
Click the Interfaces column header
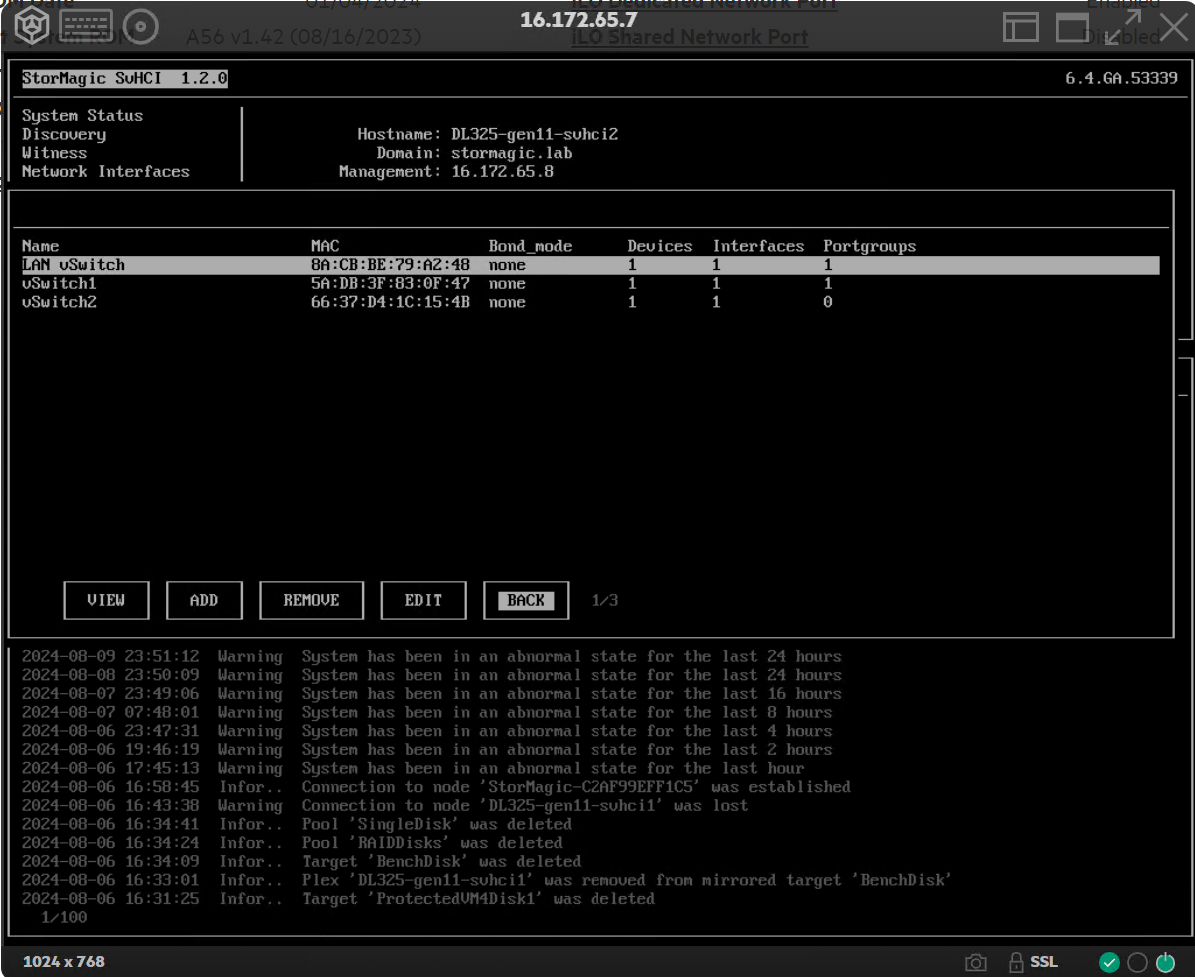pos(758,246)
